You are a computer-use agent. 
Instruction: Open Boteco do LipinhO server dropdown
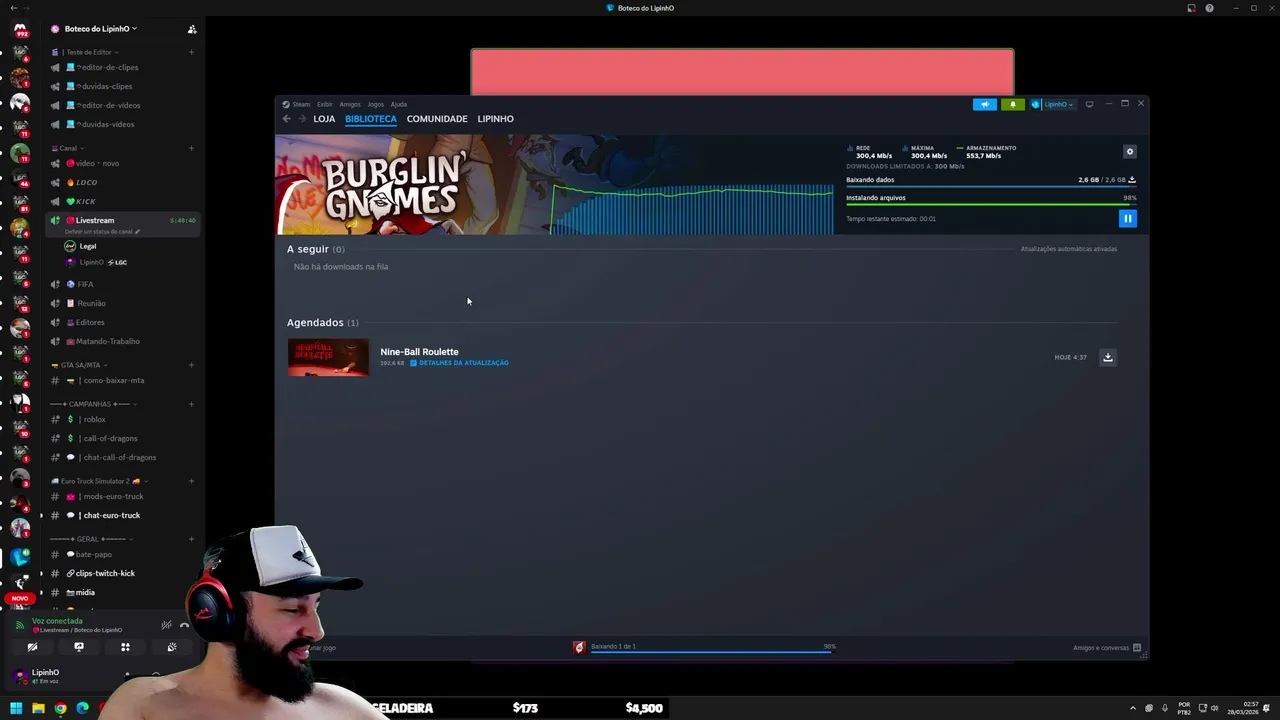100,29
